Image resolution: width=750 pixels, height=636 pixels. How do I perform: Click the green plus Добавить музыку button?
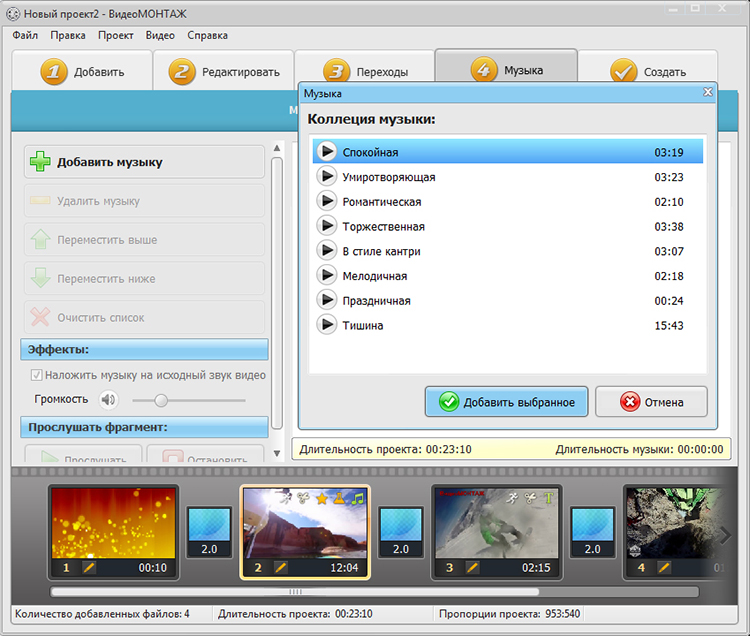(144, 162)
